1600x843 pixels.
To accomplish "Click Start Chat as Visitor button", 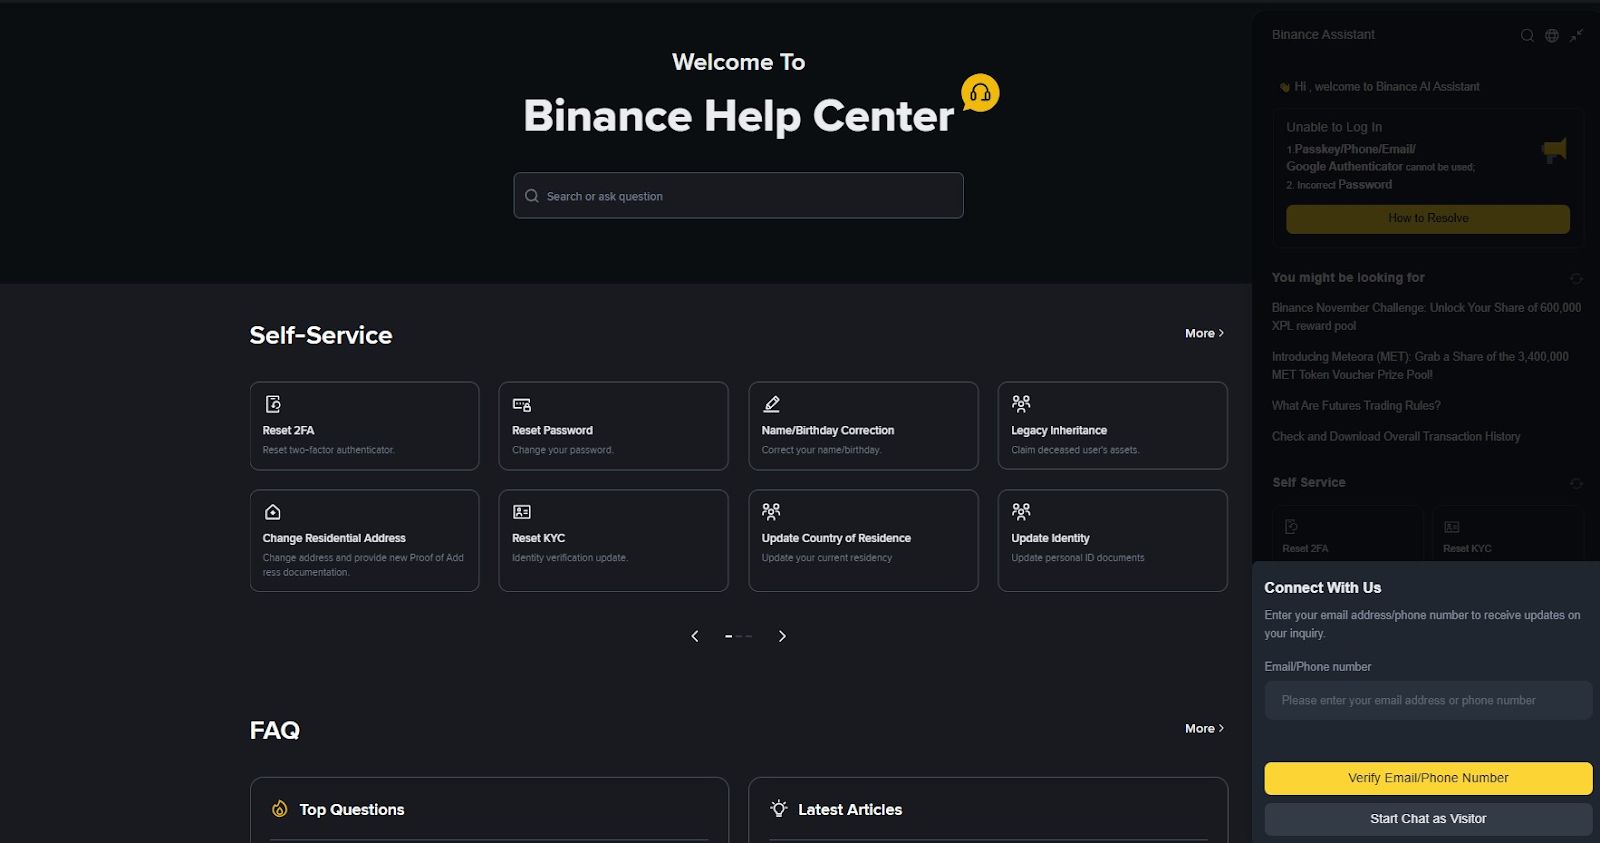I will click(x=1428, y=819).
